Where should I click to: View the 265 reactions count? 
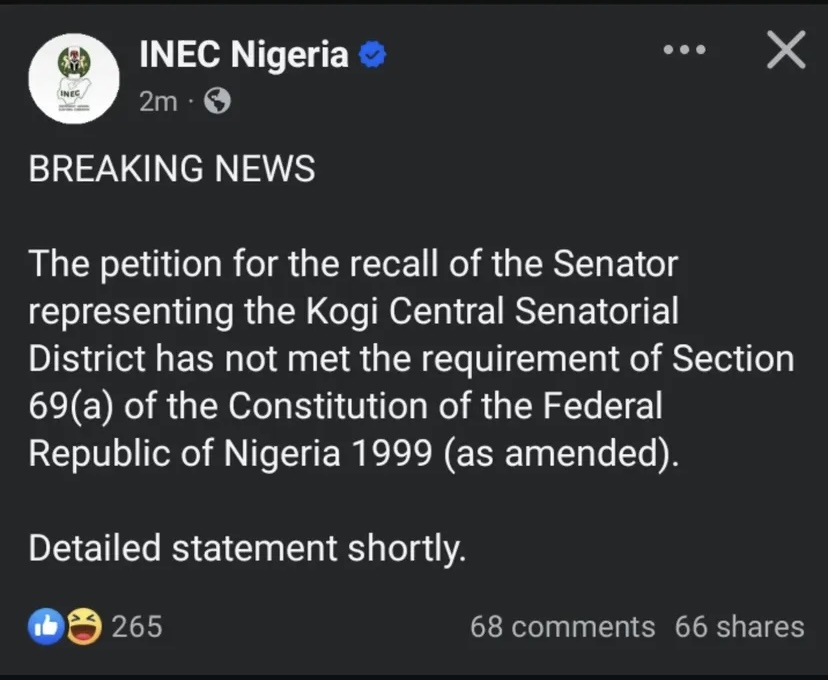point(136,627)
